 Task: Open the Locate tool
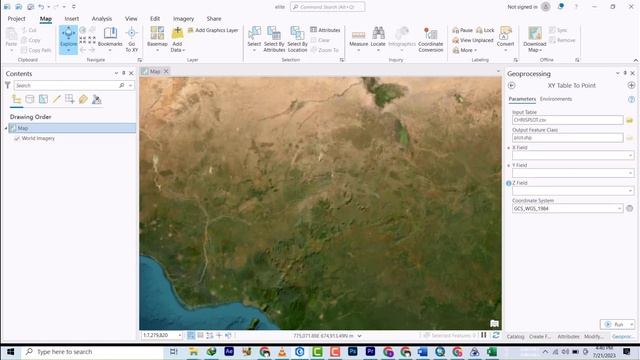[x=378, y=39]
